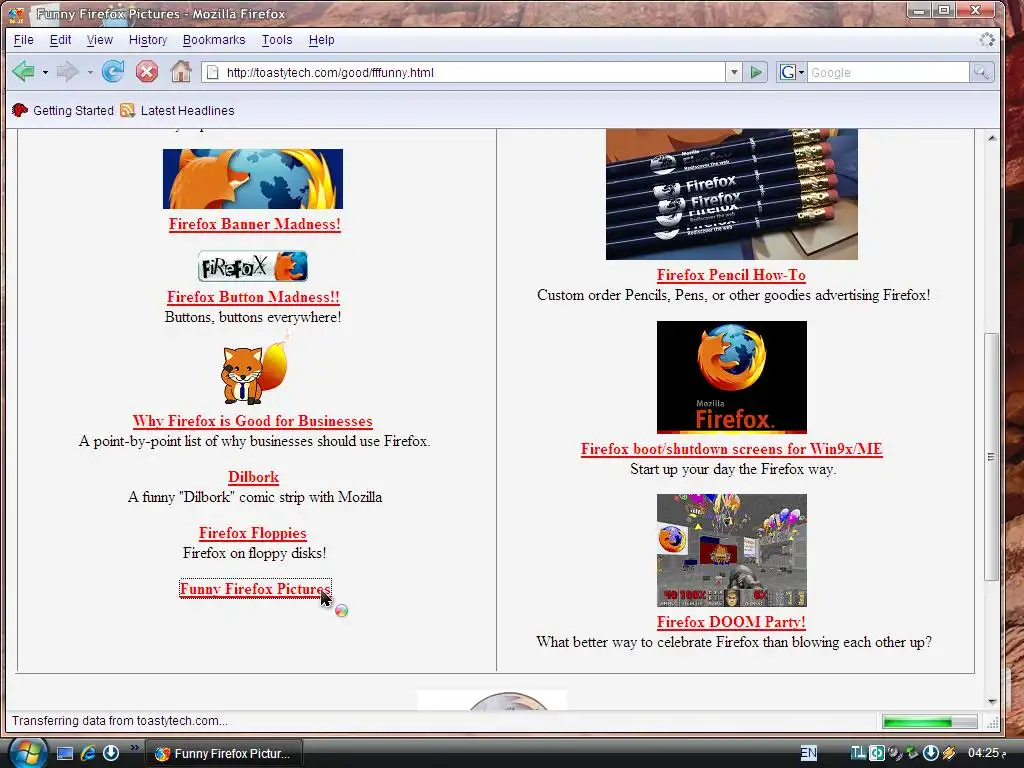Open the View menu
This screenshot has width=1024, height=768.
(x=99, y=40)
